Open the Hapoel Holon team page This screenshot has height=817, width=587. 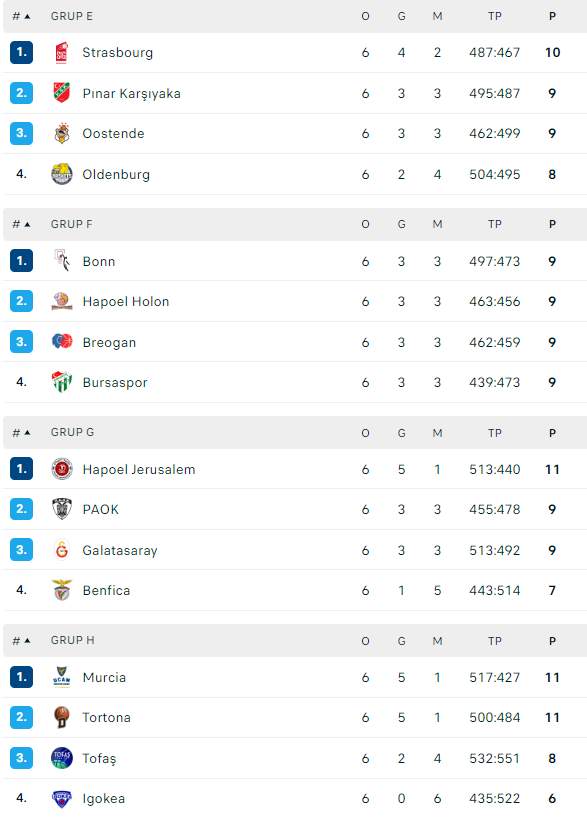pyautogui.click(x=126, y=301)
